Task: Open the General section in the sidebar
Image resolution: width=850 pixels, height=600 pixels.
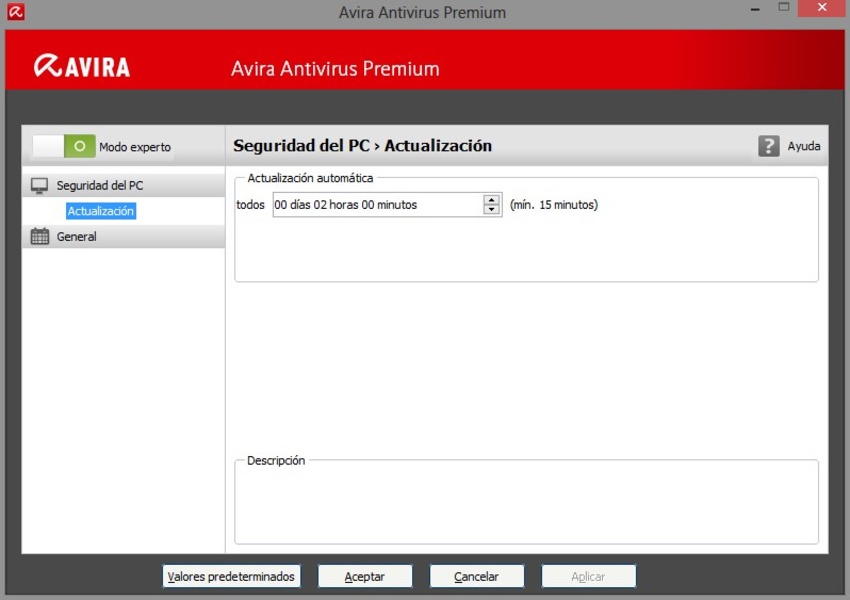Action: coord(77,237)
